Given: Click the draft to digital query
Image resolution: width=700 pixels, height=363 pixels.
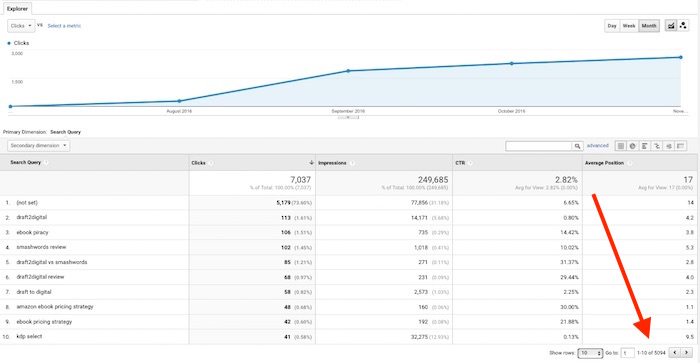Looking at the screenshot, I should coord(34,292).
